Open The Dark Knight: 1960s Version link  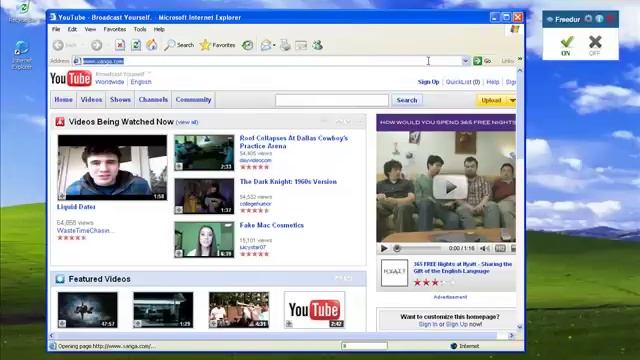click(288, 182)
